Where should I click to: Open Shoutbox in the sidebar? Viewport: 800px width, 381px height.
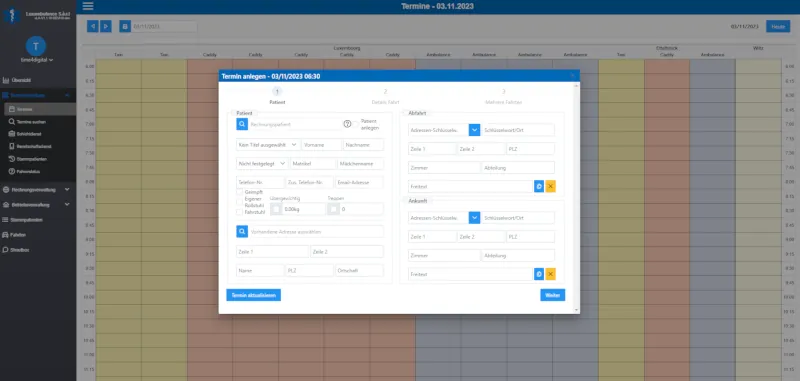(19, 250)
